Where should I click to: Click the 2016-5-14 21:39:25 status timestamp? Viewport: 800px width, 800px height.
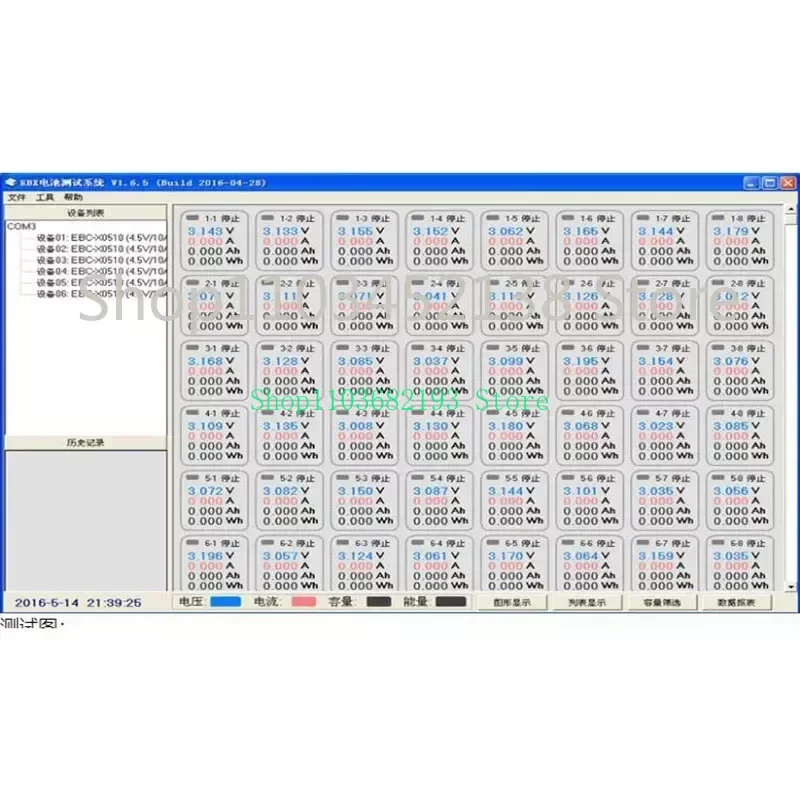78,603
